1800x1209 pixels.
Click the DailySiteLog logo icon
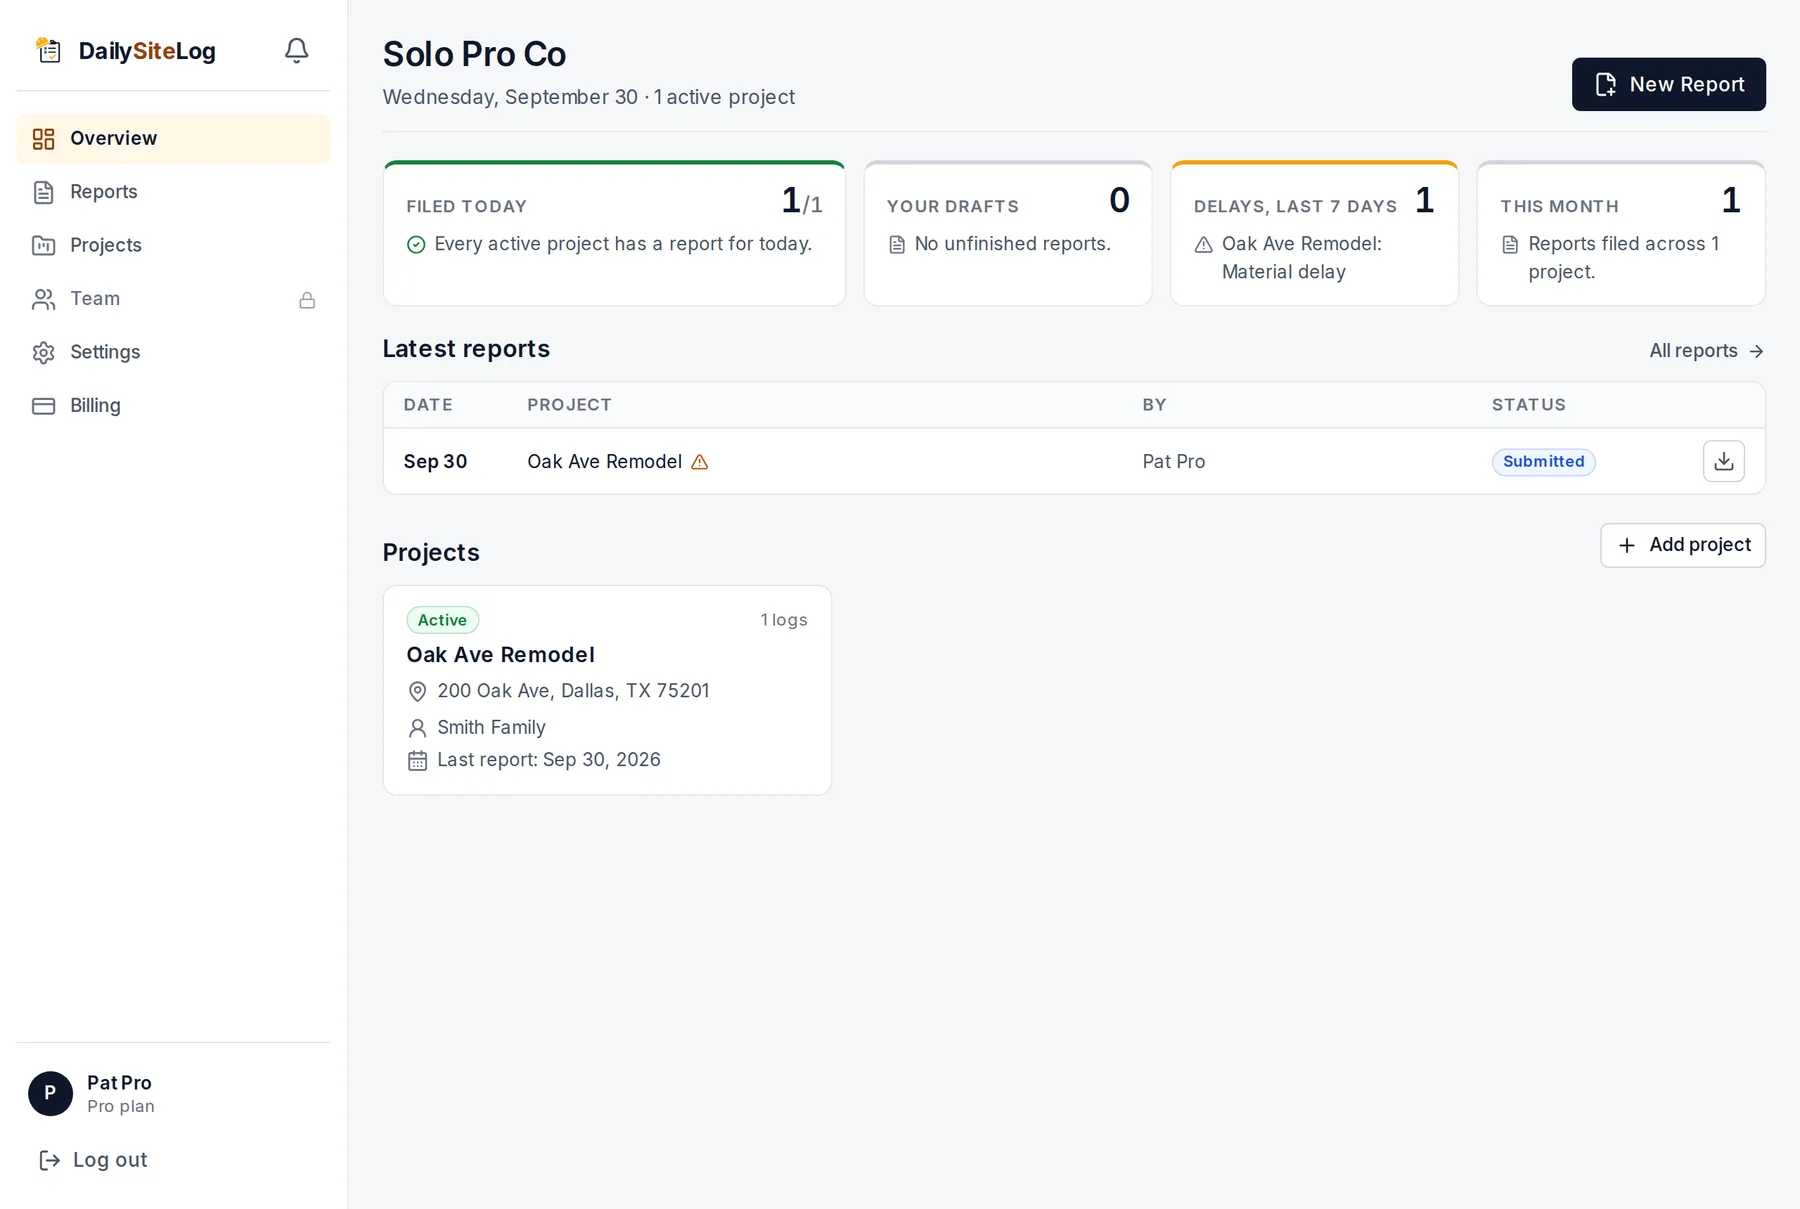(x=48, y=50)
